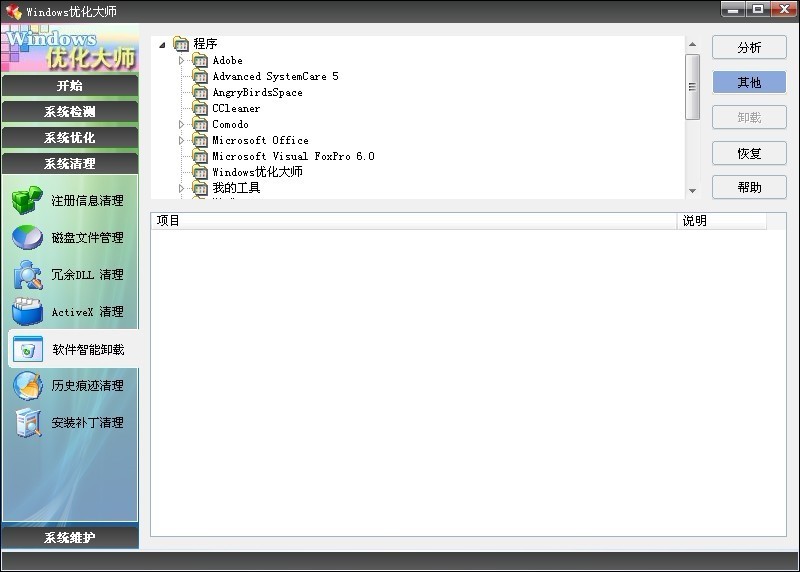Expand the Comodo tree node
800x572 pixels.
181,124
